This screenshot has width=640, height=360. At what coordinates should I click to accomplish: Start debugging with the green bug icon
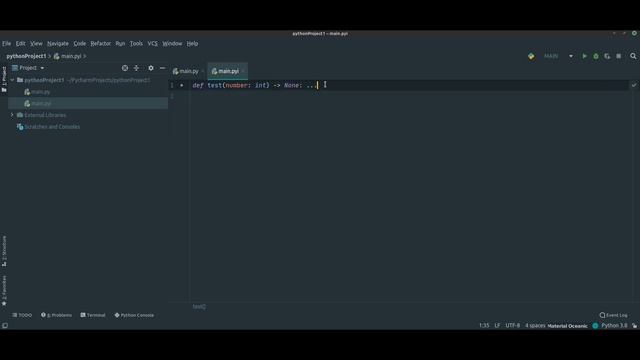(596, 56)
